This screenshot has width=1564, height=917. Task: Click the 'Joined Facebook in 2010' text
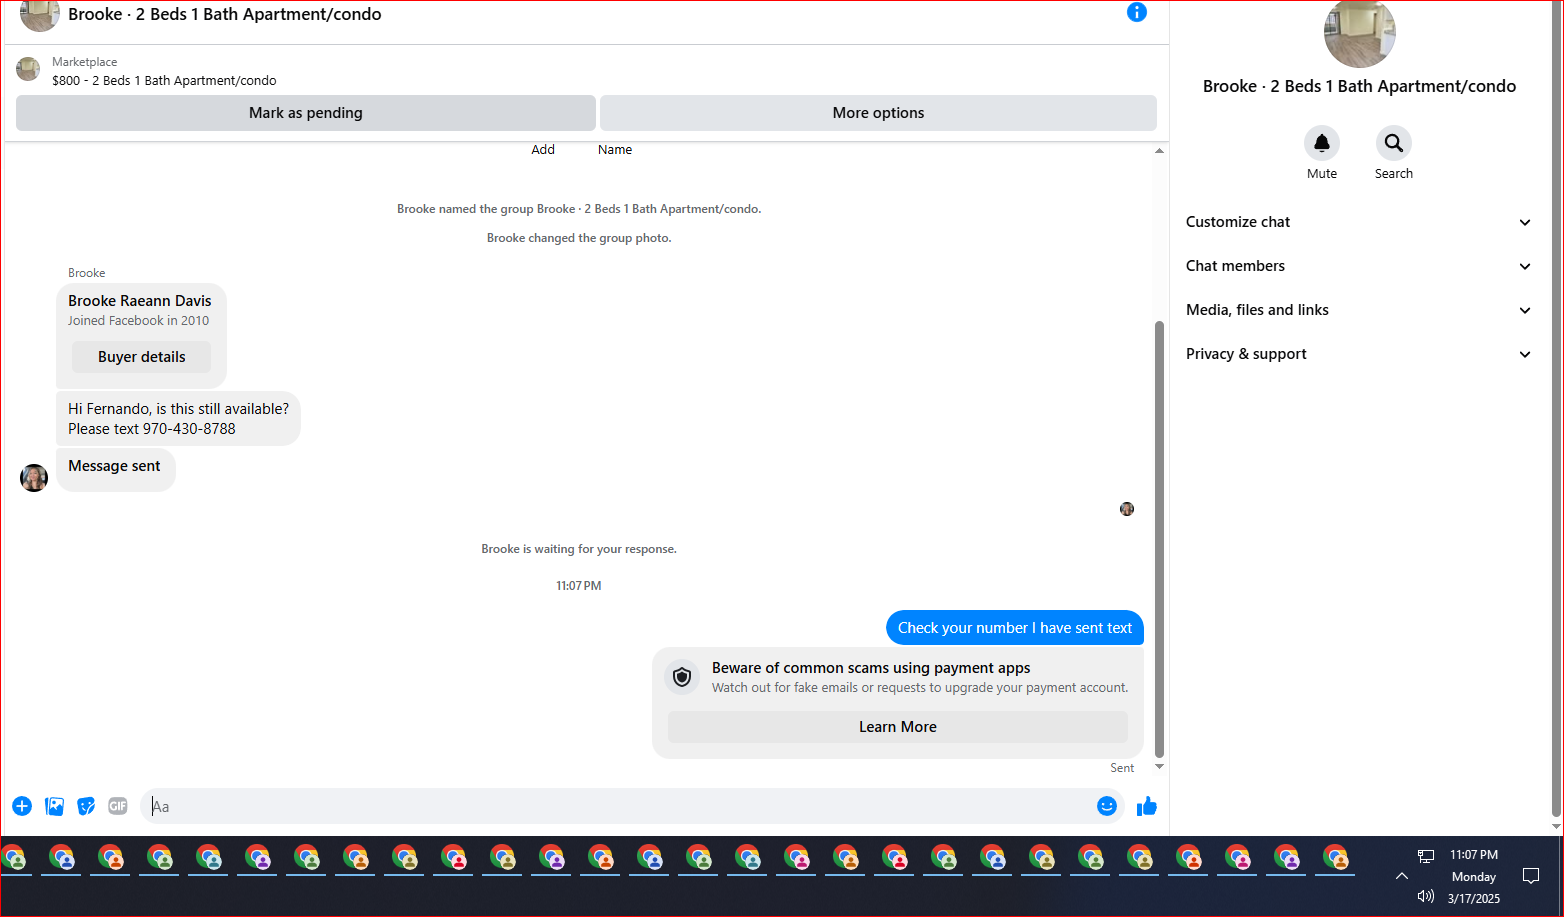pyautogui.click(x=138, y=321)
